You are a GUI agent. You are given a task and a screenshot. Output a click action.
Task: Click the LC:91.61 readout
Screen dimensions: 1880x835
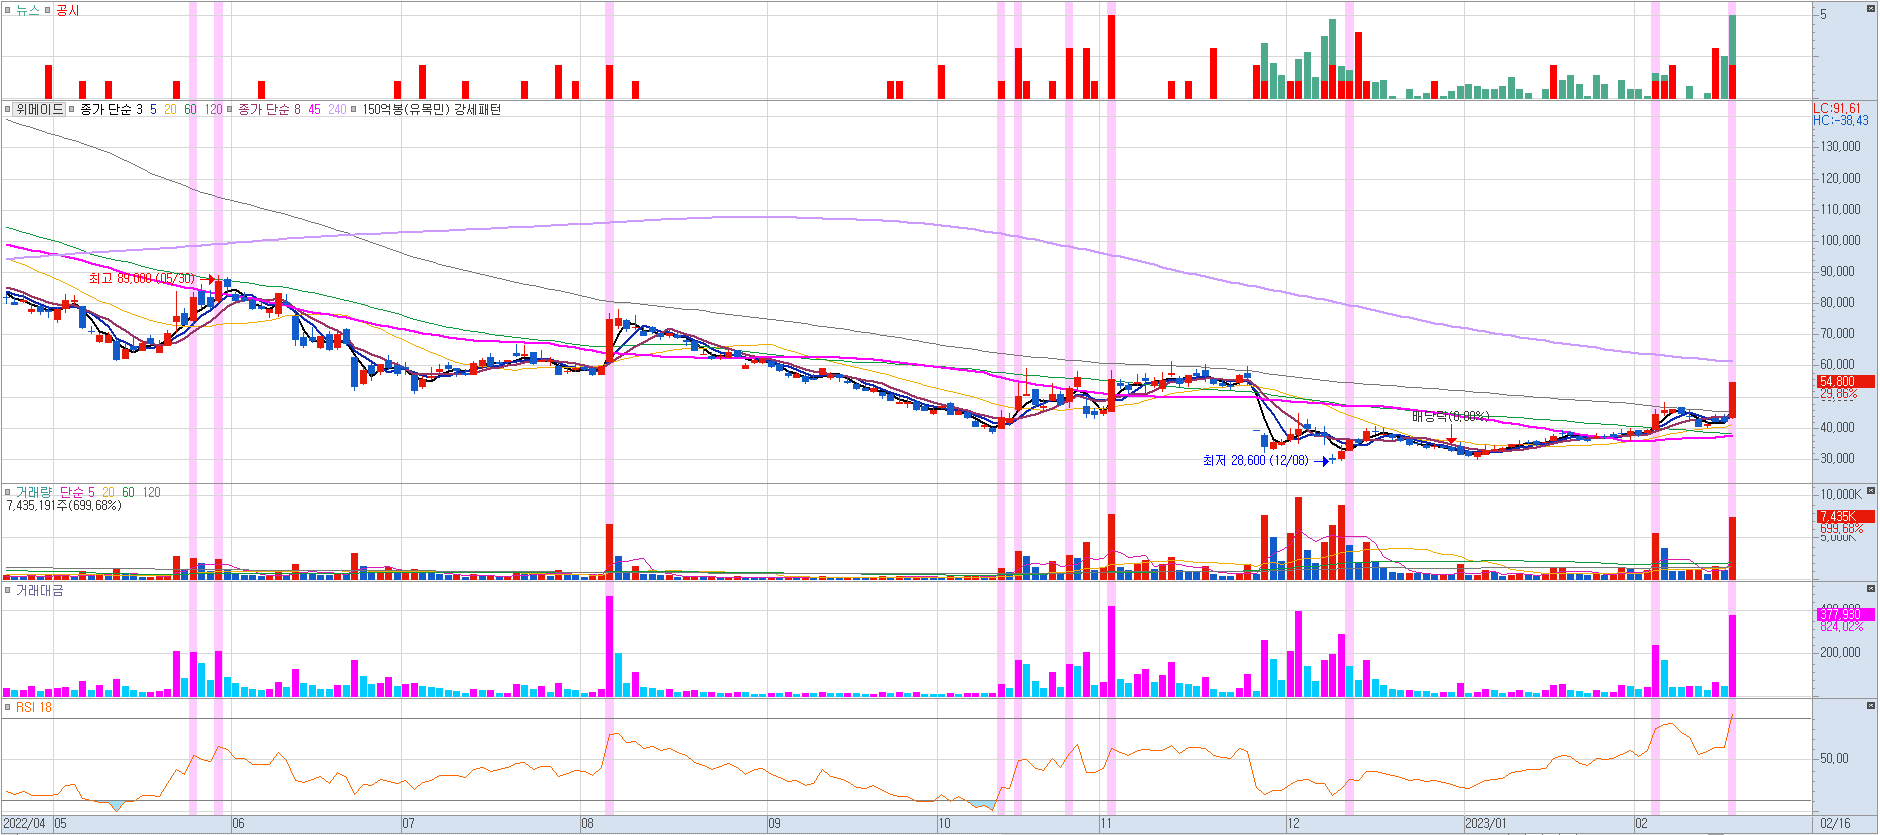1837,108
